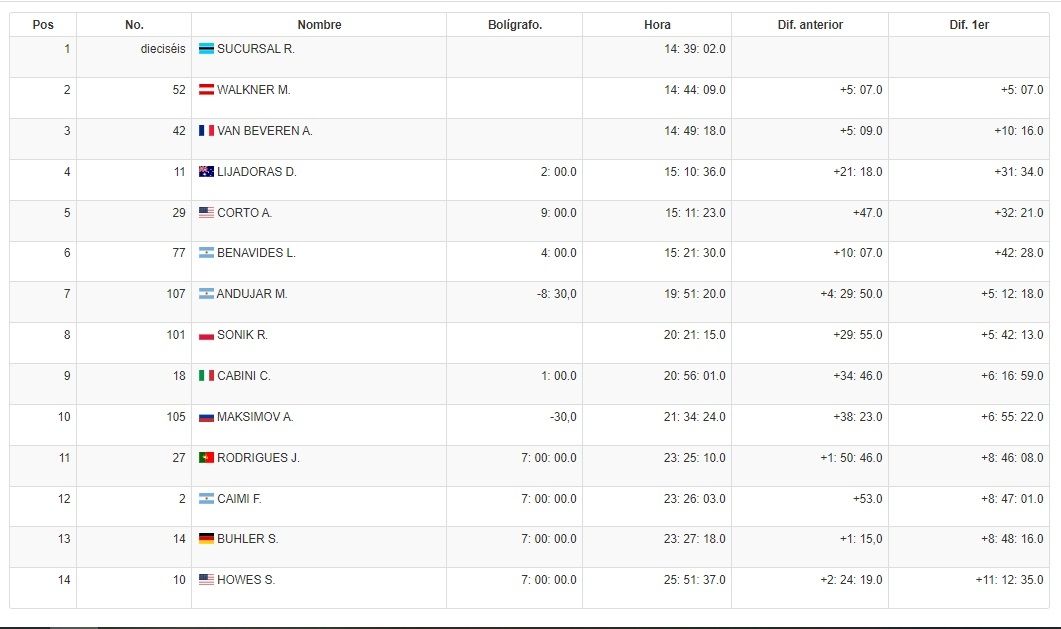1061x629 pixels.
Task: Click the Russian flag beside MAKSIMOV A.
Action: pyautogui.click(x=206, y=417)
